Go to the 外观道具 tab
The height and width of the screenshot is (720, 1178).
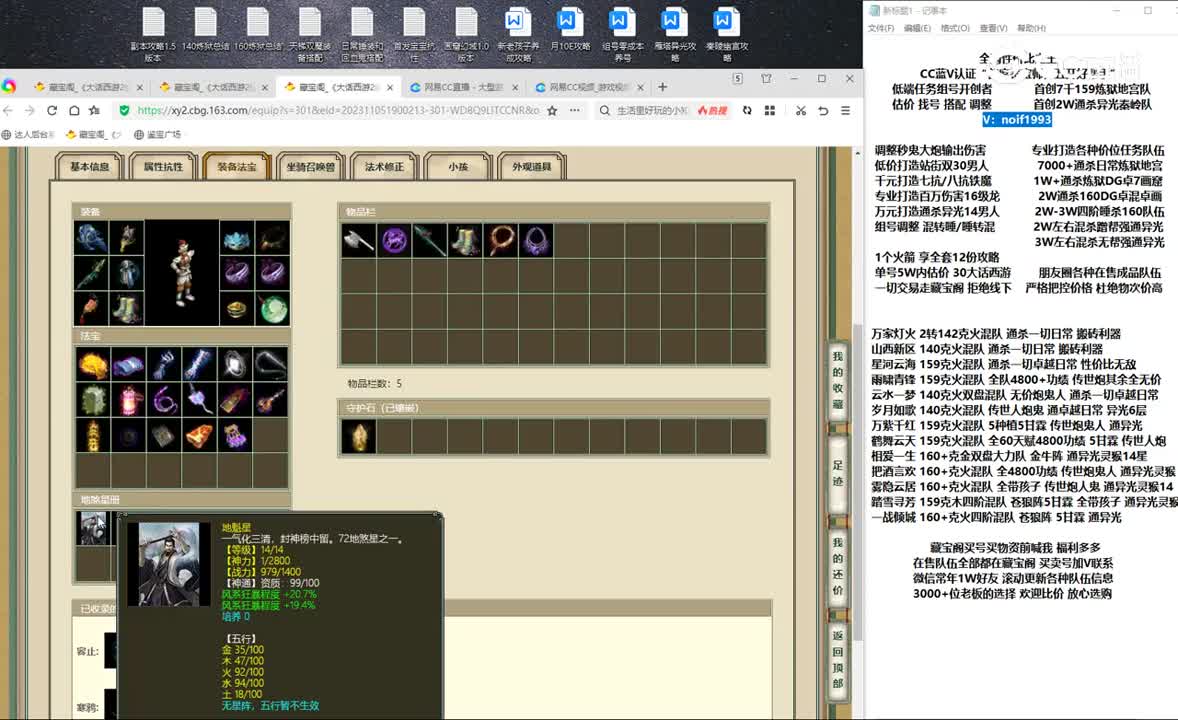(x=531, y=167)
